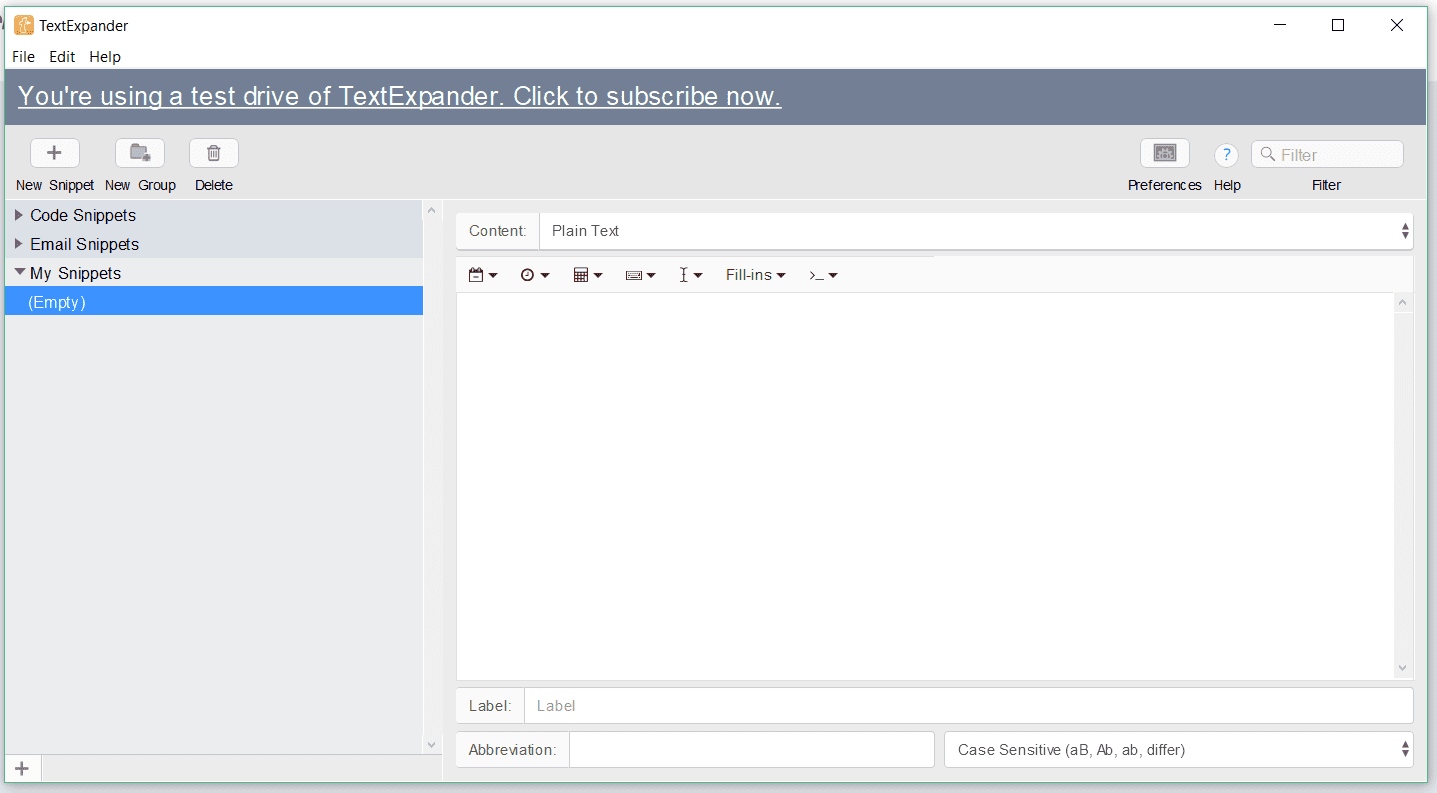Open the keyboard key insert menu
The height and width of the screenshot is (793, 1437).
pyautogui.click(x=640, y=275)
